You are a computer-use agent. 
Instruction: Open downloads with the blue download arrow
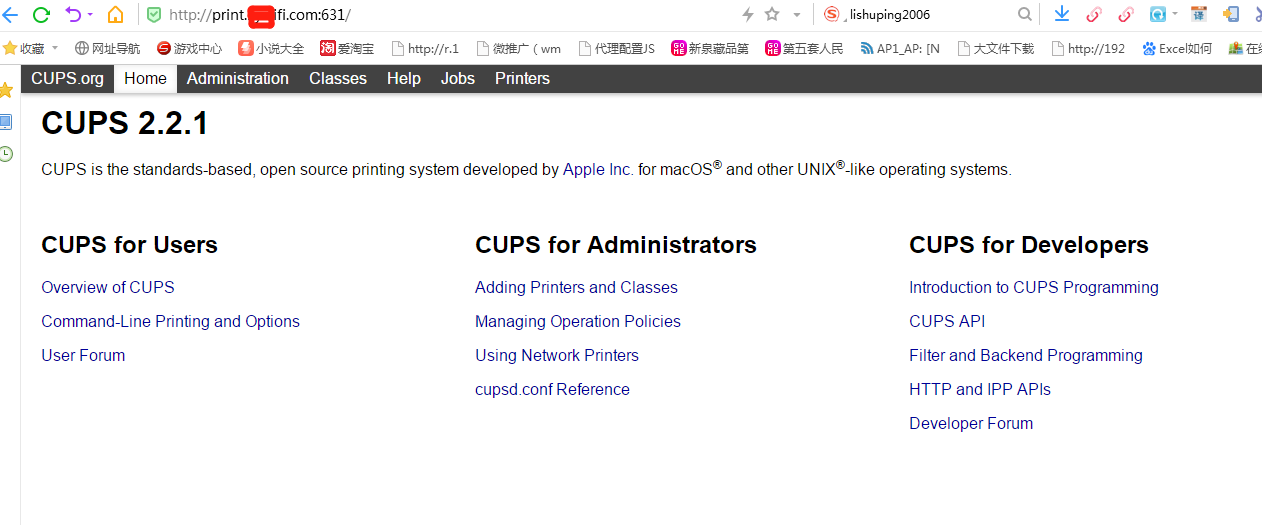click(x=1062, y=14)
